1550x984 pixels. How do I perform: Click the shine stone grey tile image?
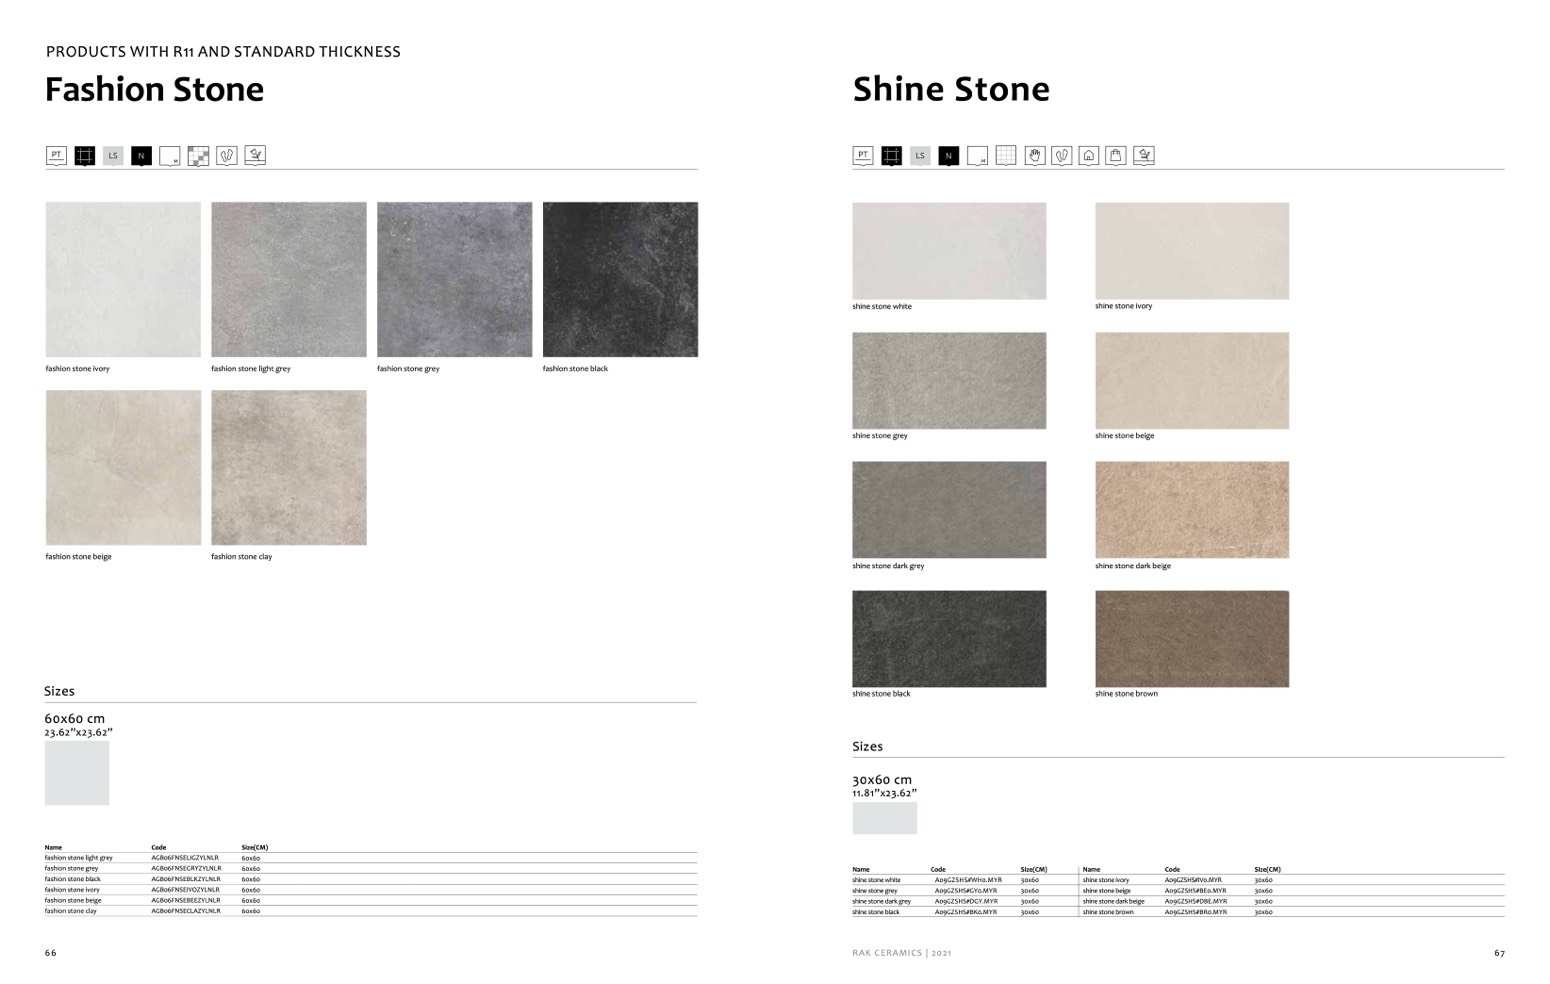pos(949,381)
